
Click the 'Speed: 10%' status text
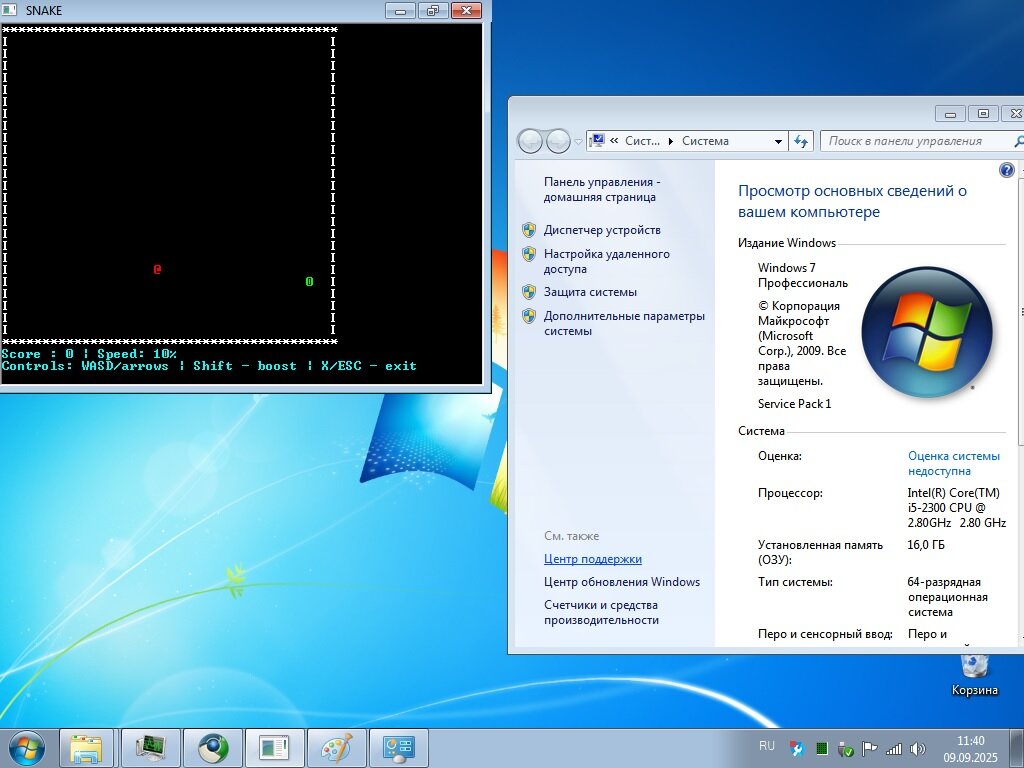point(136,354)
